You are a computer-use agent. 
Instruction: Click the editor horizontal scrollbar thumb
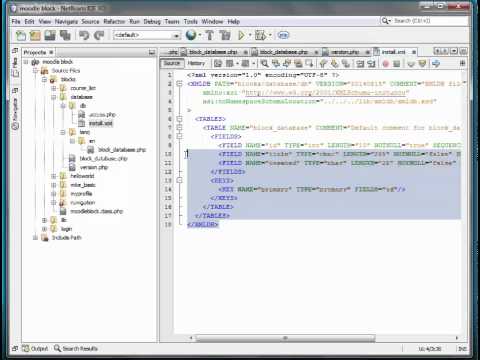(x=285, y=338)
